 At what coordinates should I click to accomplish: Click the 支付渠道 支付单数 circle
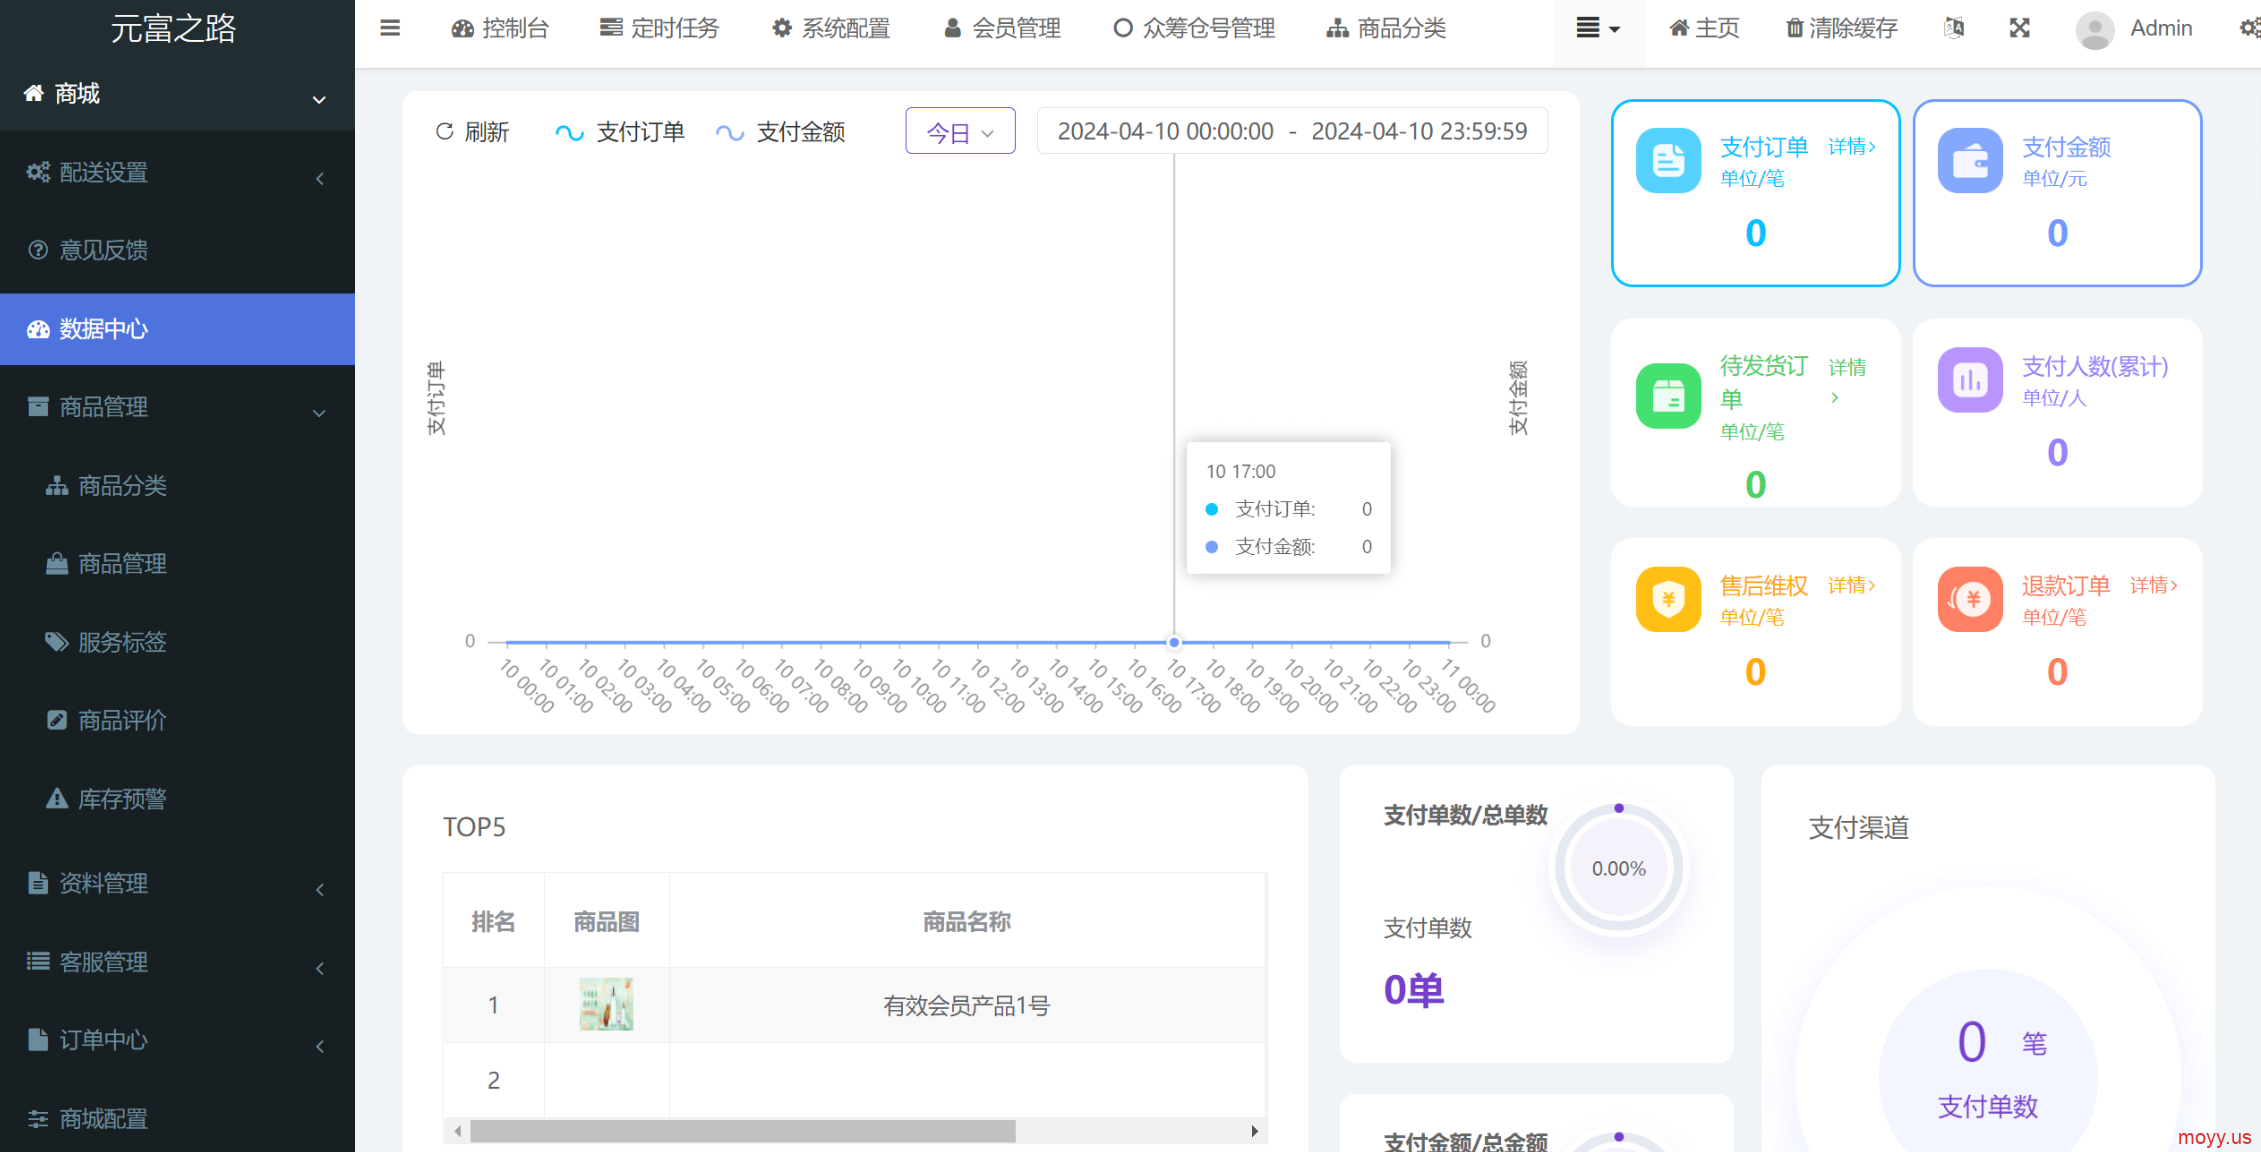click(x=1987, y=1072)
